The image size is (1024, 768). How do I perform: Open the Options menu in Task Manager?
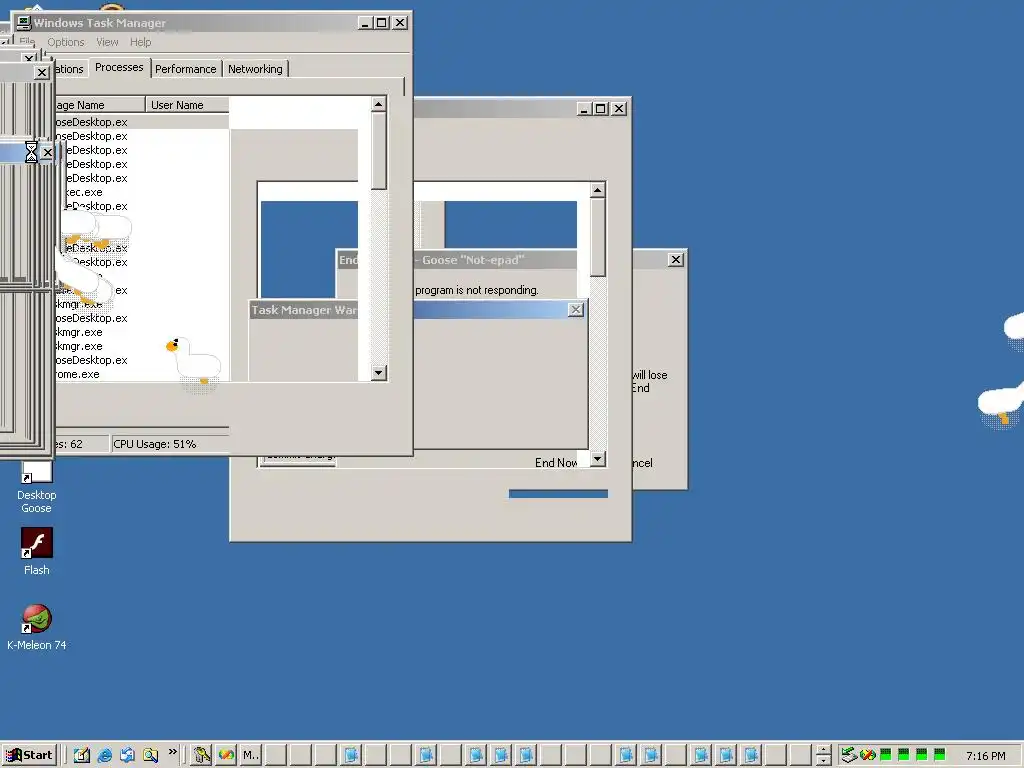(65, 42)
